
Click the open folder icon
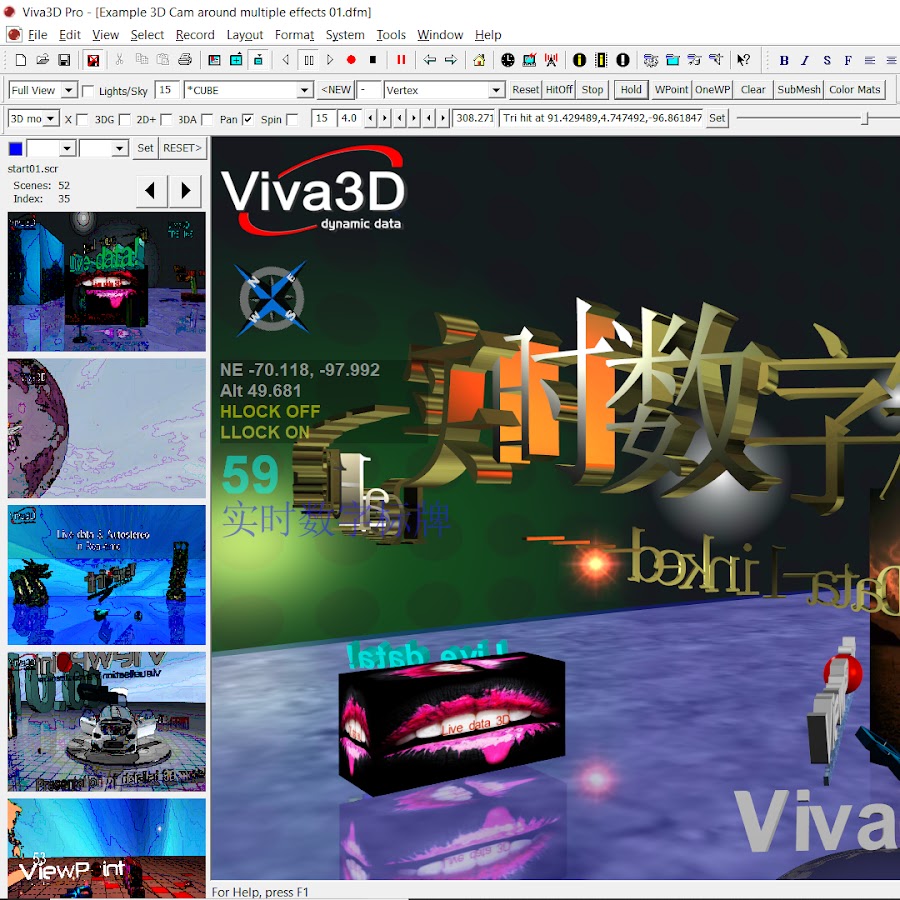pos(42,60)
